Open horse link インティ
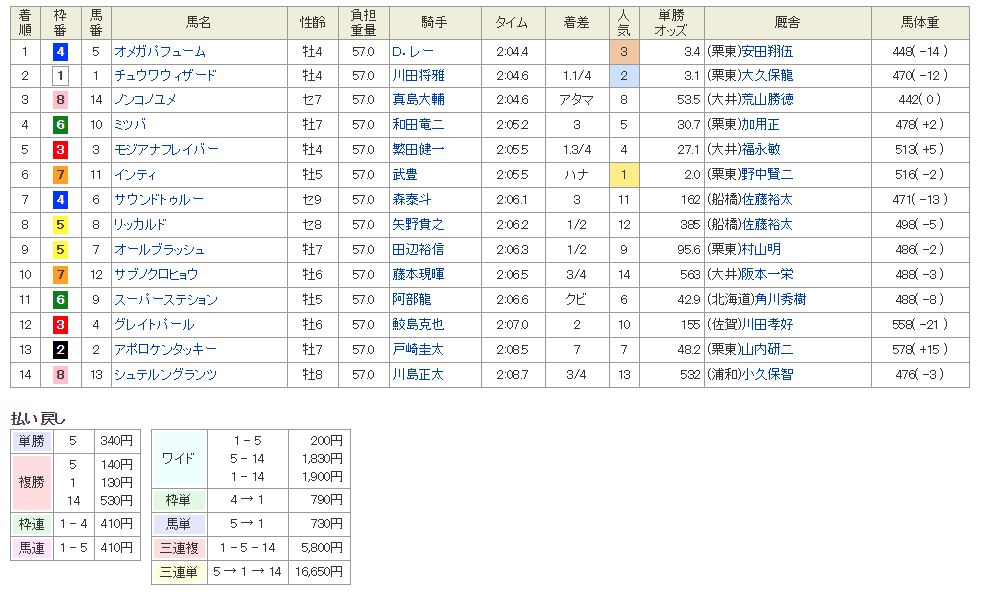989x593 pixels. pos(135,175)
